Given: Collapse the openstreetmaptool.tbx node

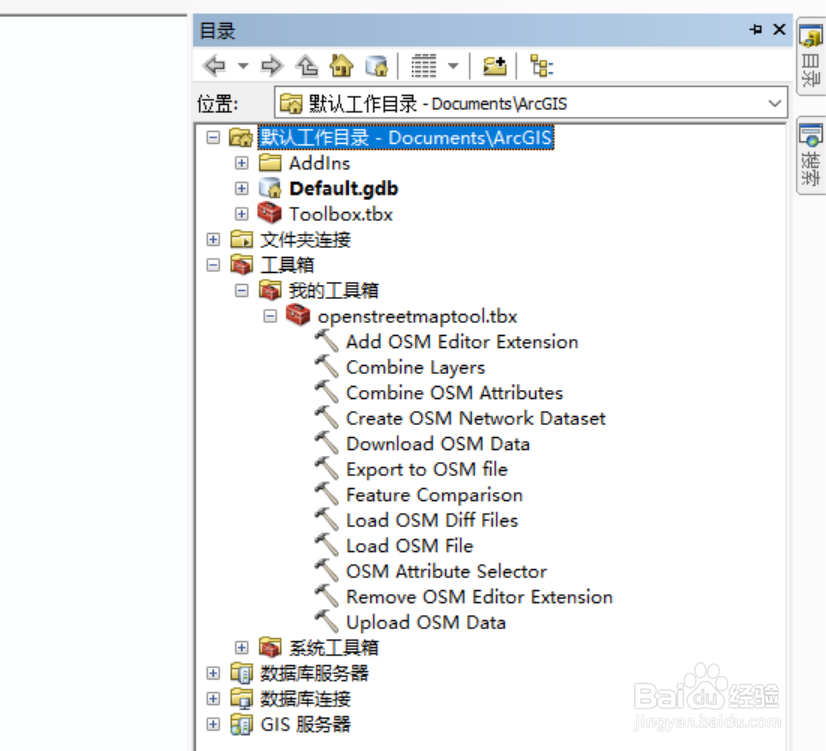Looking at the screenshot, I should 270,316.
